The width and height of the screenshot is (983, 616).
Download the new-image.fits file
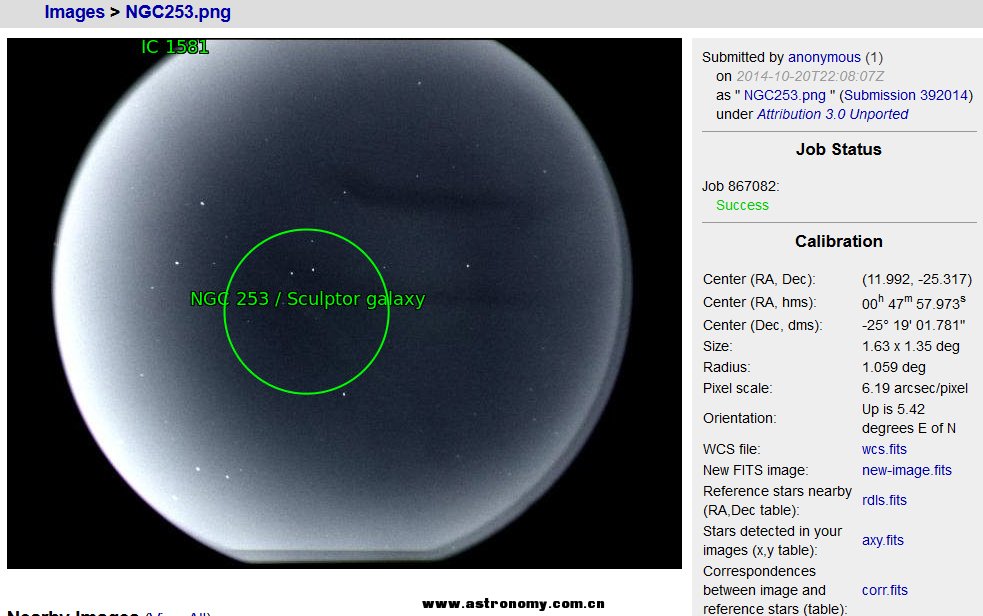906,470
